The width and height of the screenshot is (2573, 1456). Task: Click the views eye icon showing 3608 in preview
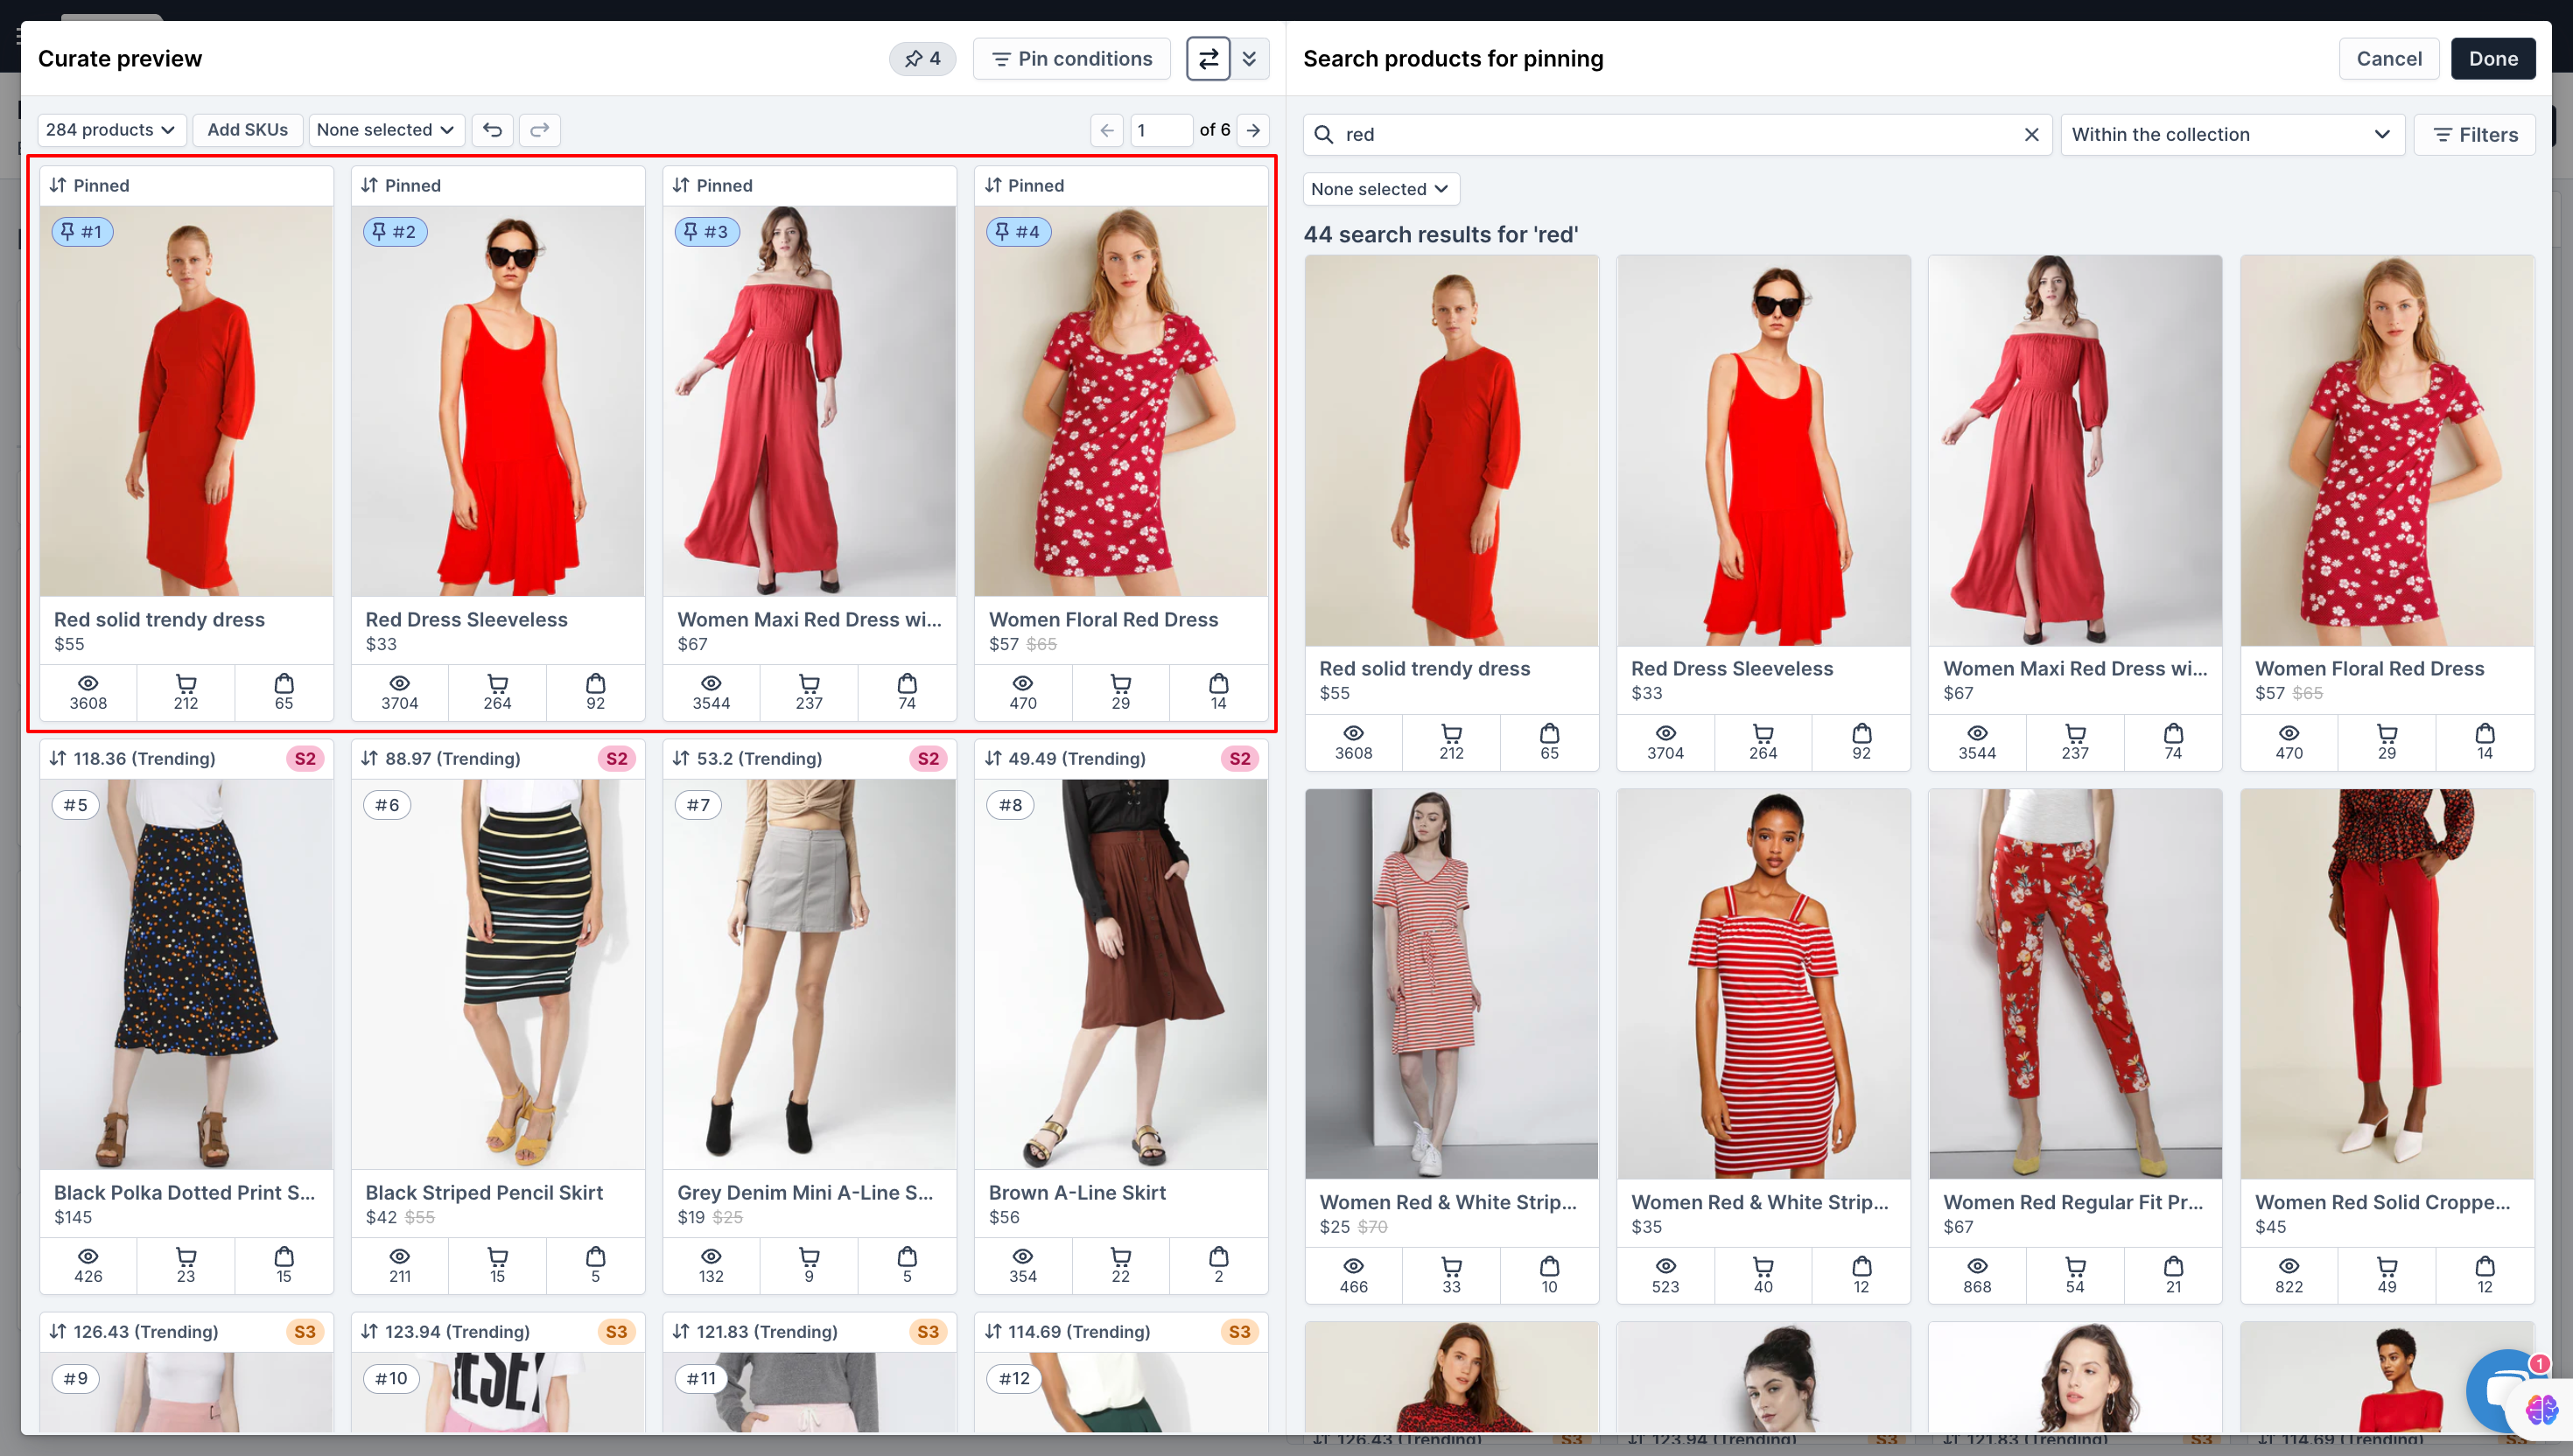click(x=88, y=684)
